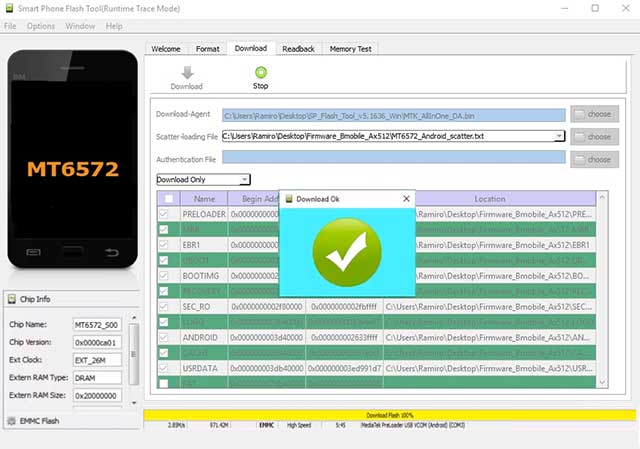Click the Download-Agent path field
This screenshot has height=449, width=640.
(x=394, y=116)
